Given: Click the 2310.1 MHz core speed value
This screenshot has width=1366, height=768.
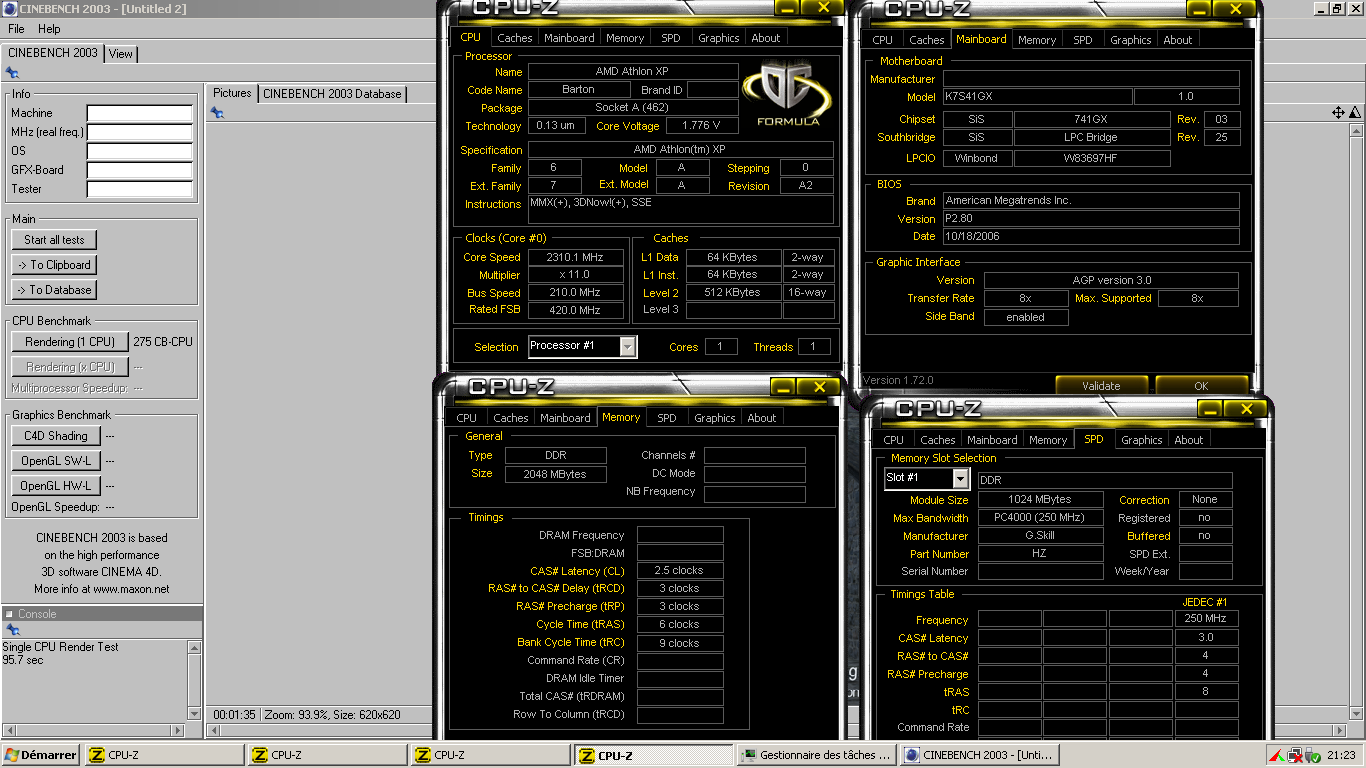Looking at the screenshot, I should pyautogui.click(x=574, y=257).
